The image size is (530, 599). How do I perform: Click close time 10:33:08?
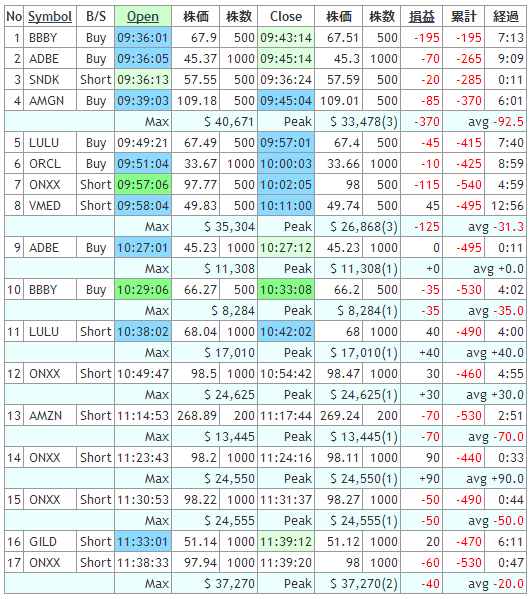click(x=286, y=290)
